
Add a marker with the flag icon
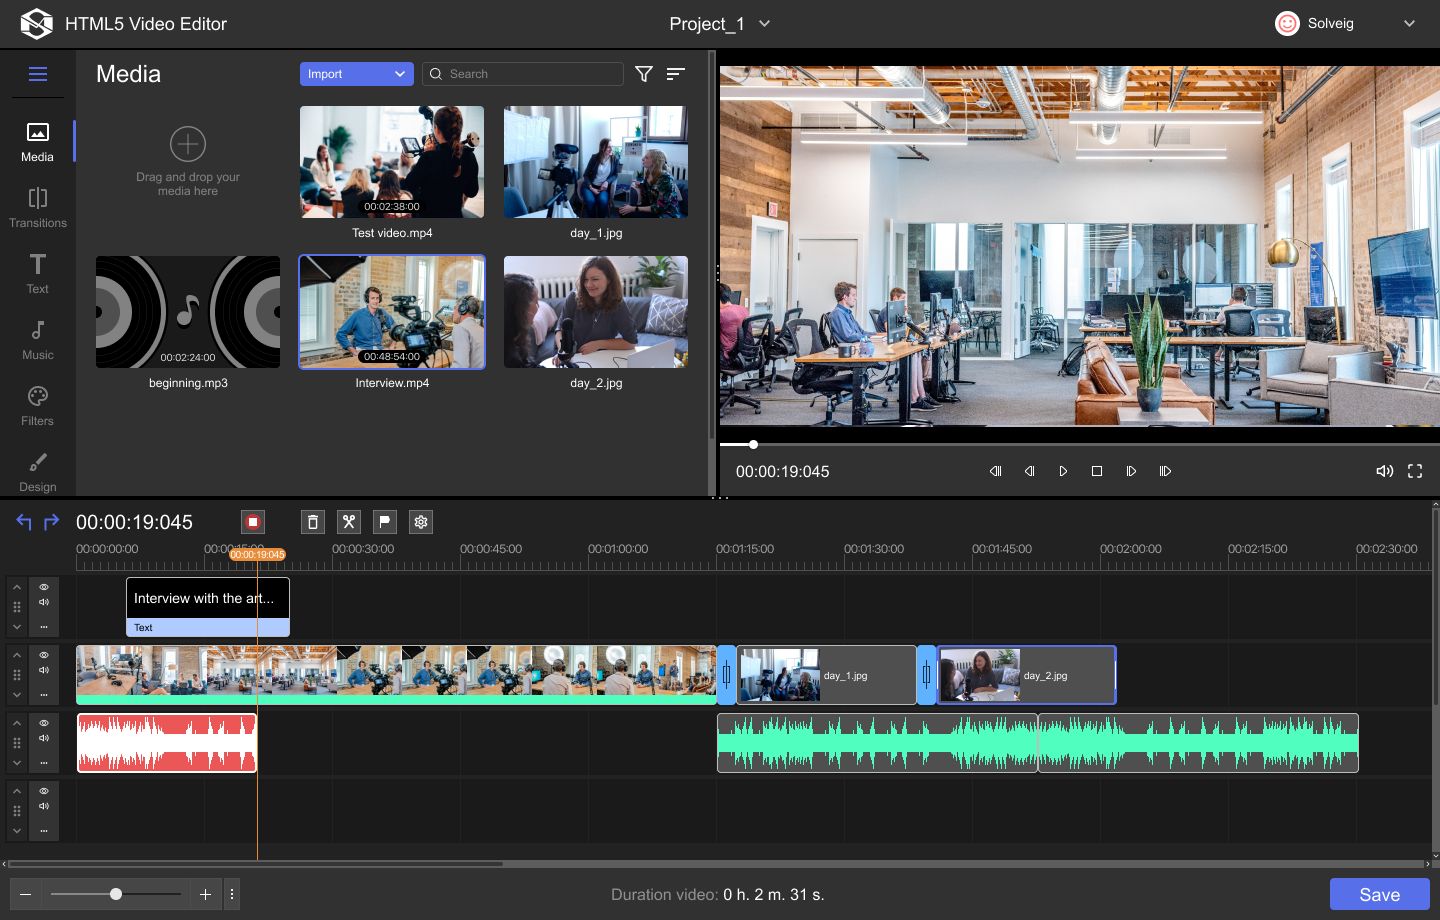click(384, 522)
